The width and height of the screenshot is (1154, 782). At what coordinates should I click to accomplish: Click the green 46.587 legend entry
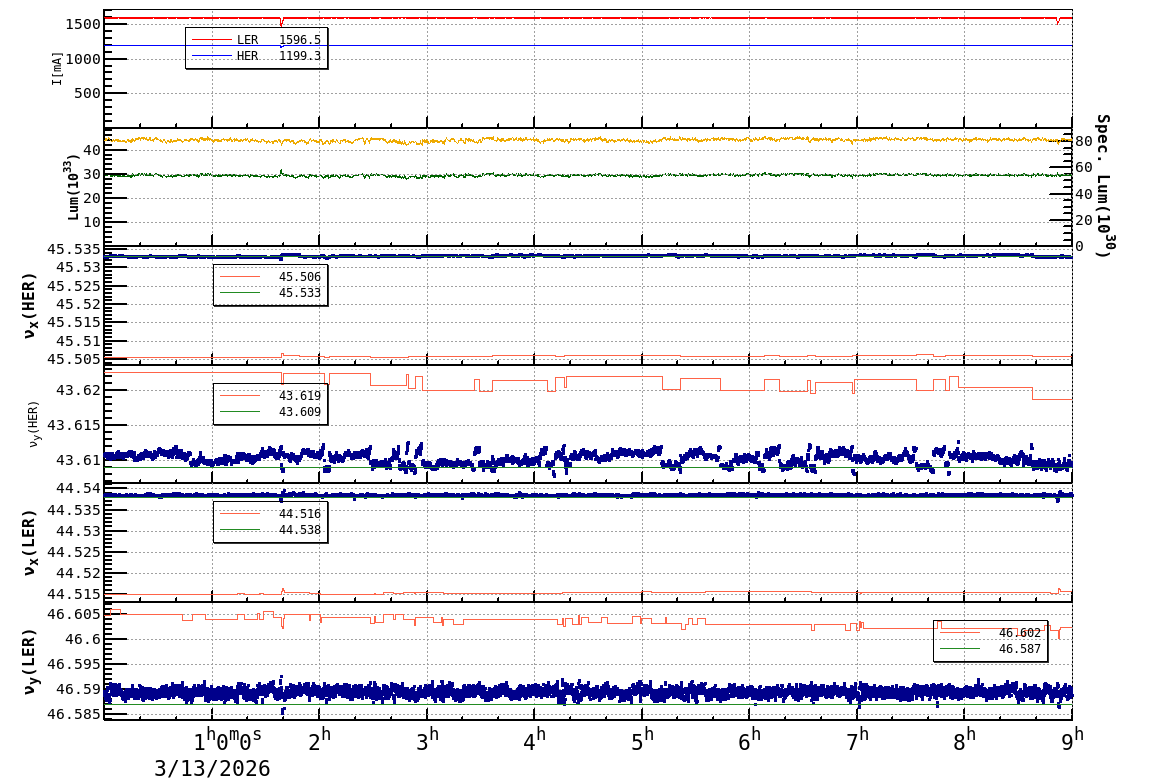coord(990,649)
